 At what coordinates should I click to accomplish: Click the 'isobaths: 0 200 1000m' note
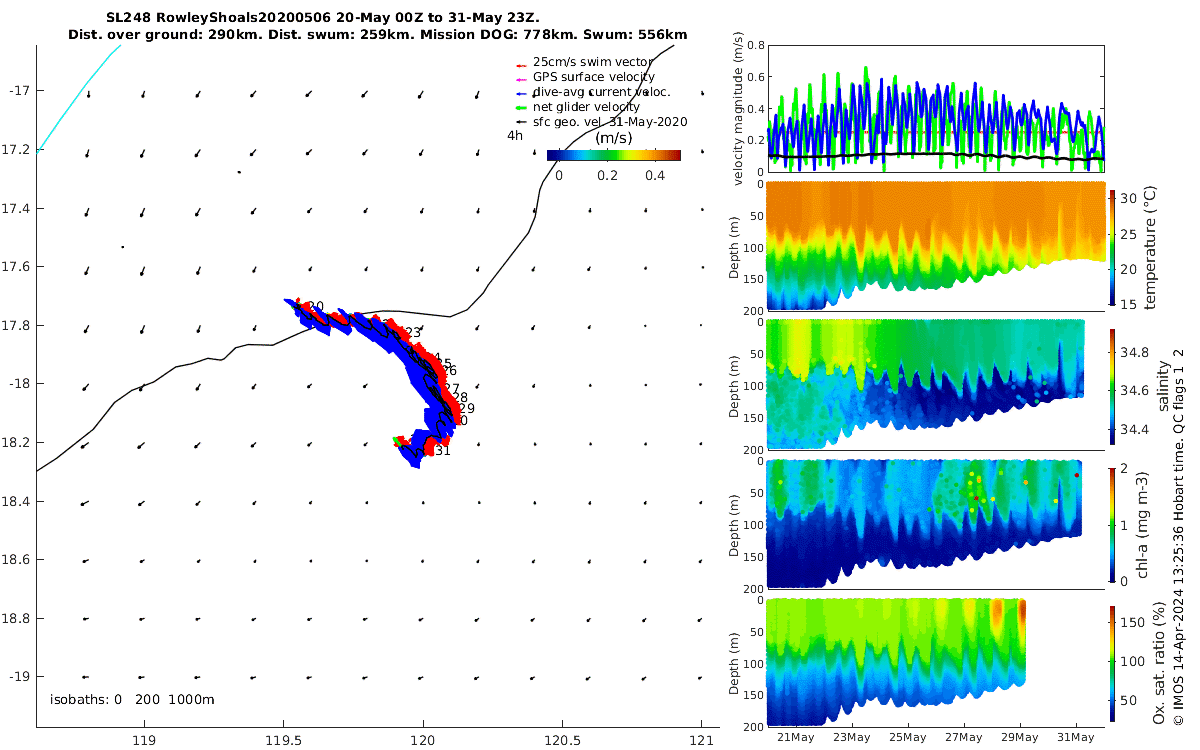click(x=132, y=699)
